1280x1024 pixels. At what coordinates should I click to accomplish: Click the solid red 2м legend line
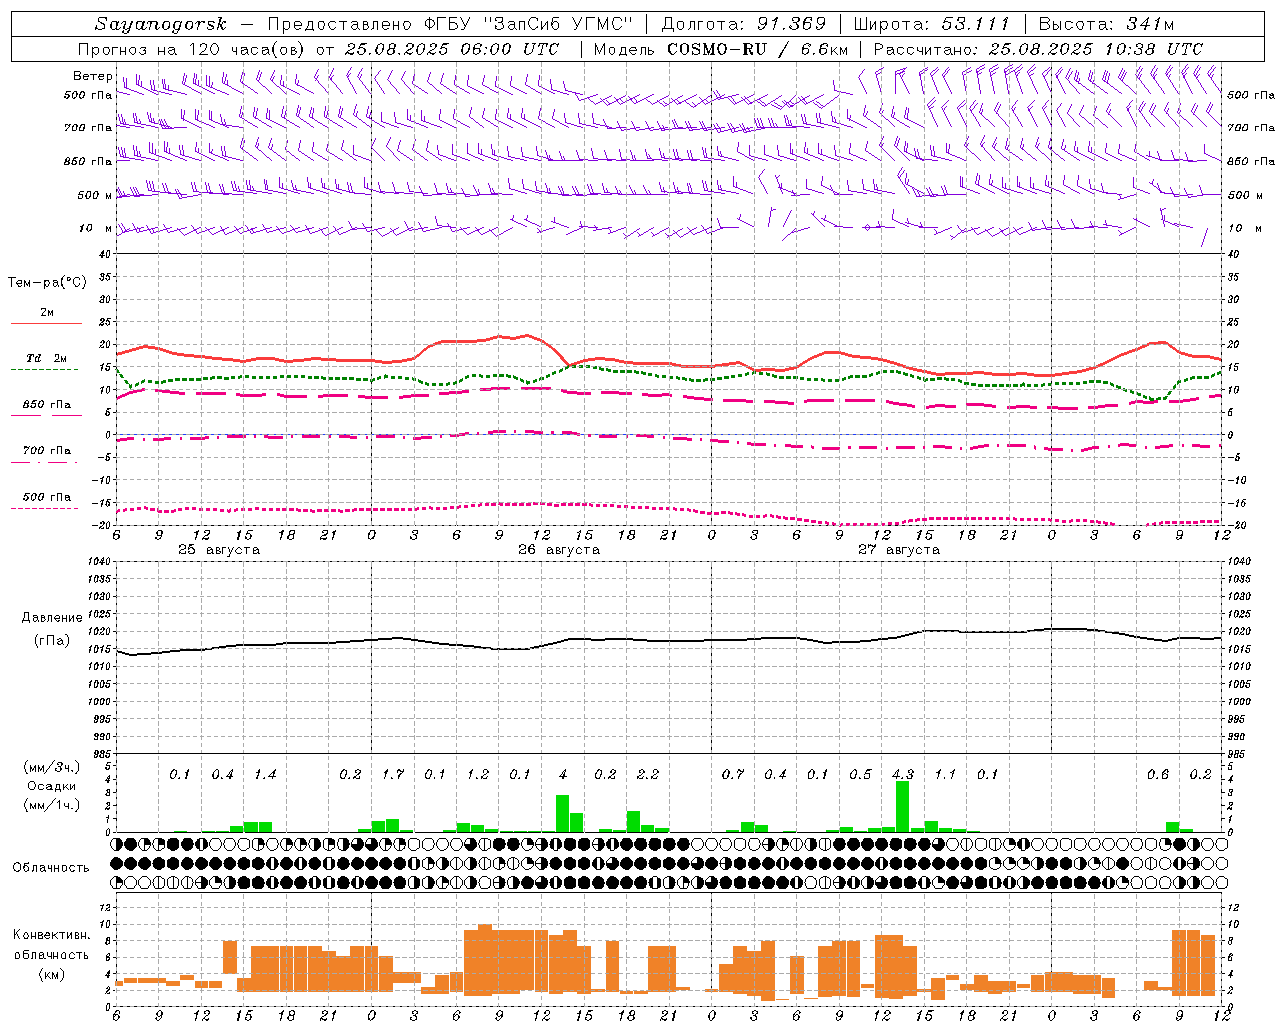(46, 323)
